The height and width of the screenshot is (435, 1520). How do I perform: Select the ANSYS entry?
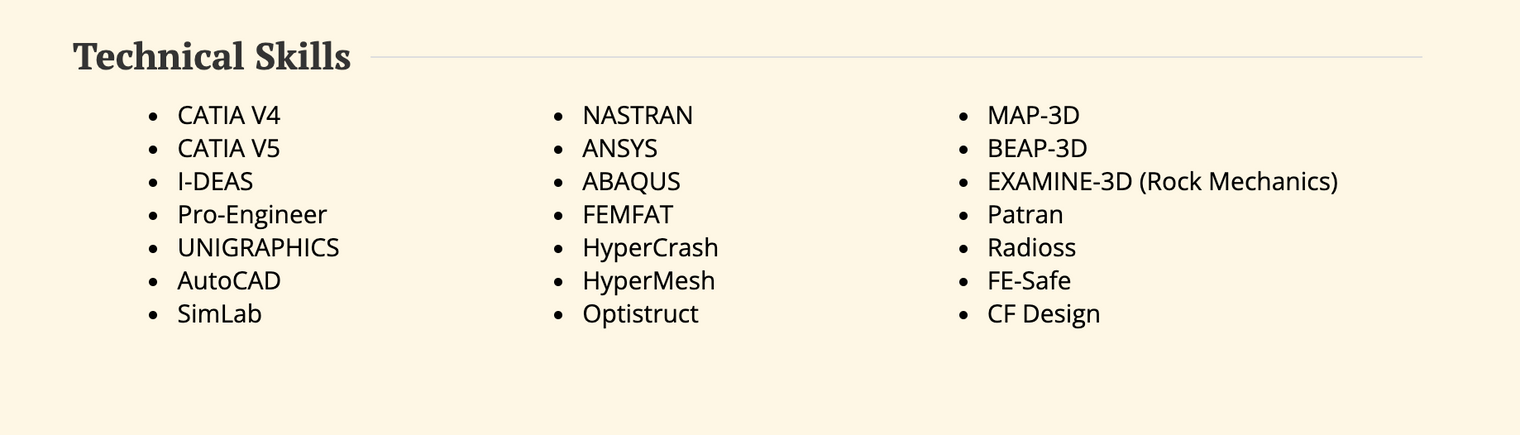[x=620, y=149]
